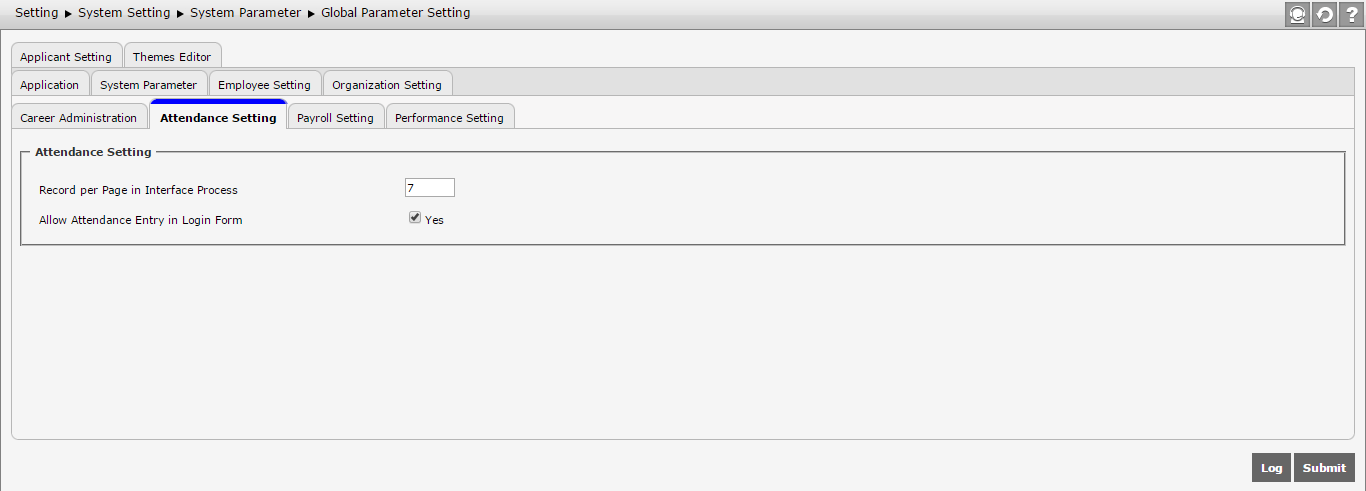Switch to the Applicant Setting tab
This screenshot has height=491, width=1366.
[66, 57]
